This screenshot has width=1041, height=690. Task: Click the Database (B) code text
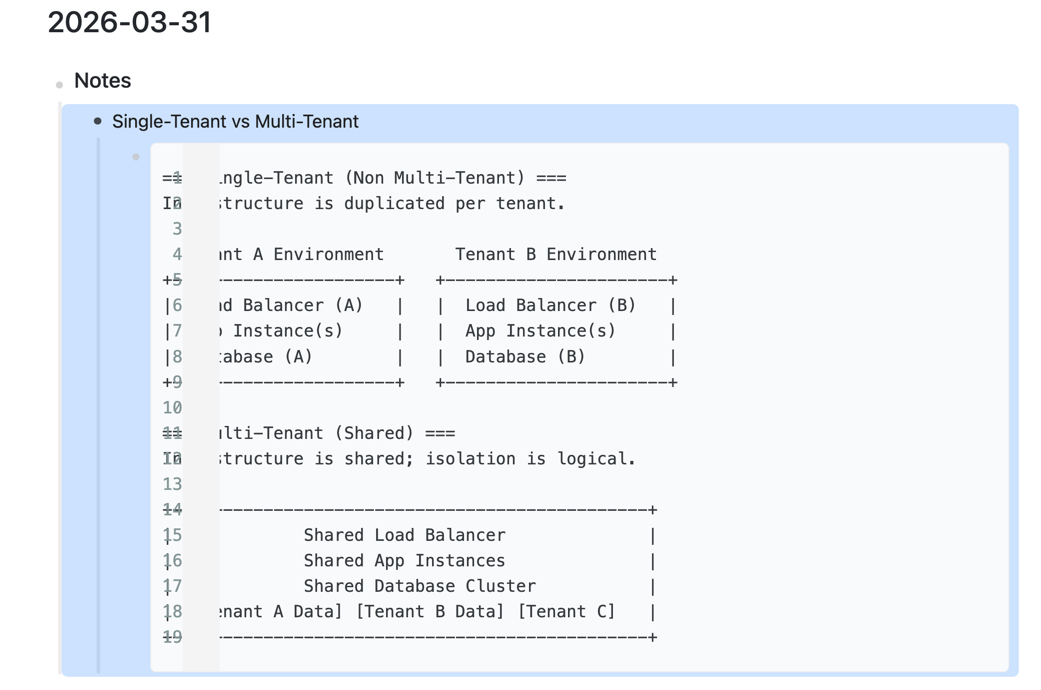pyautogui.click(x=525, y=357)
